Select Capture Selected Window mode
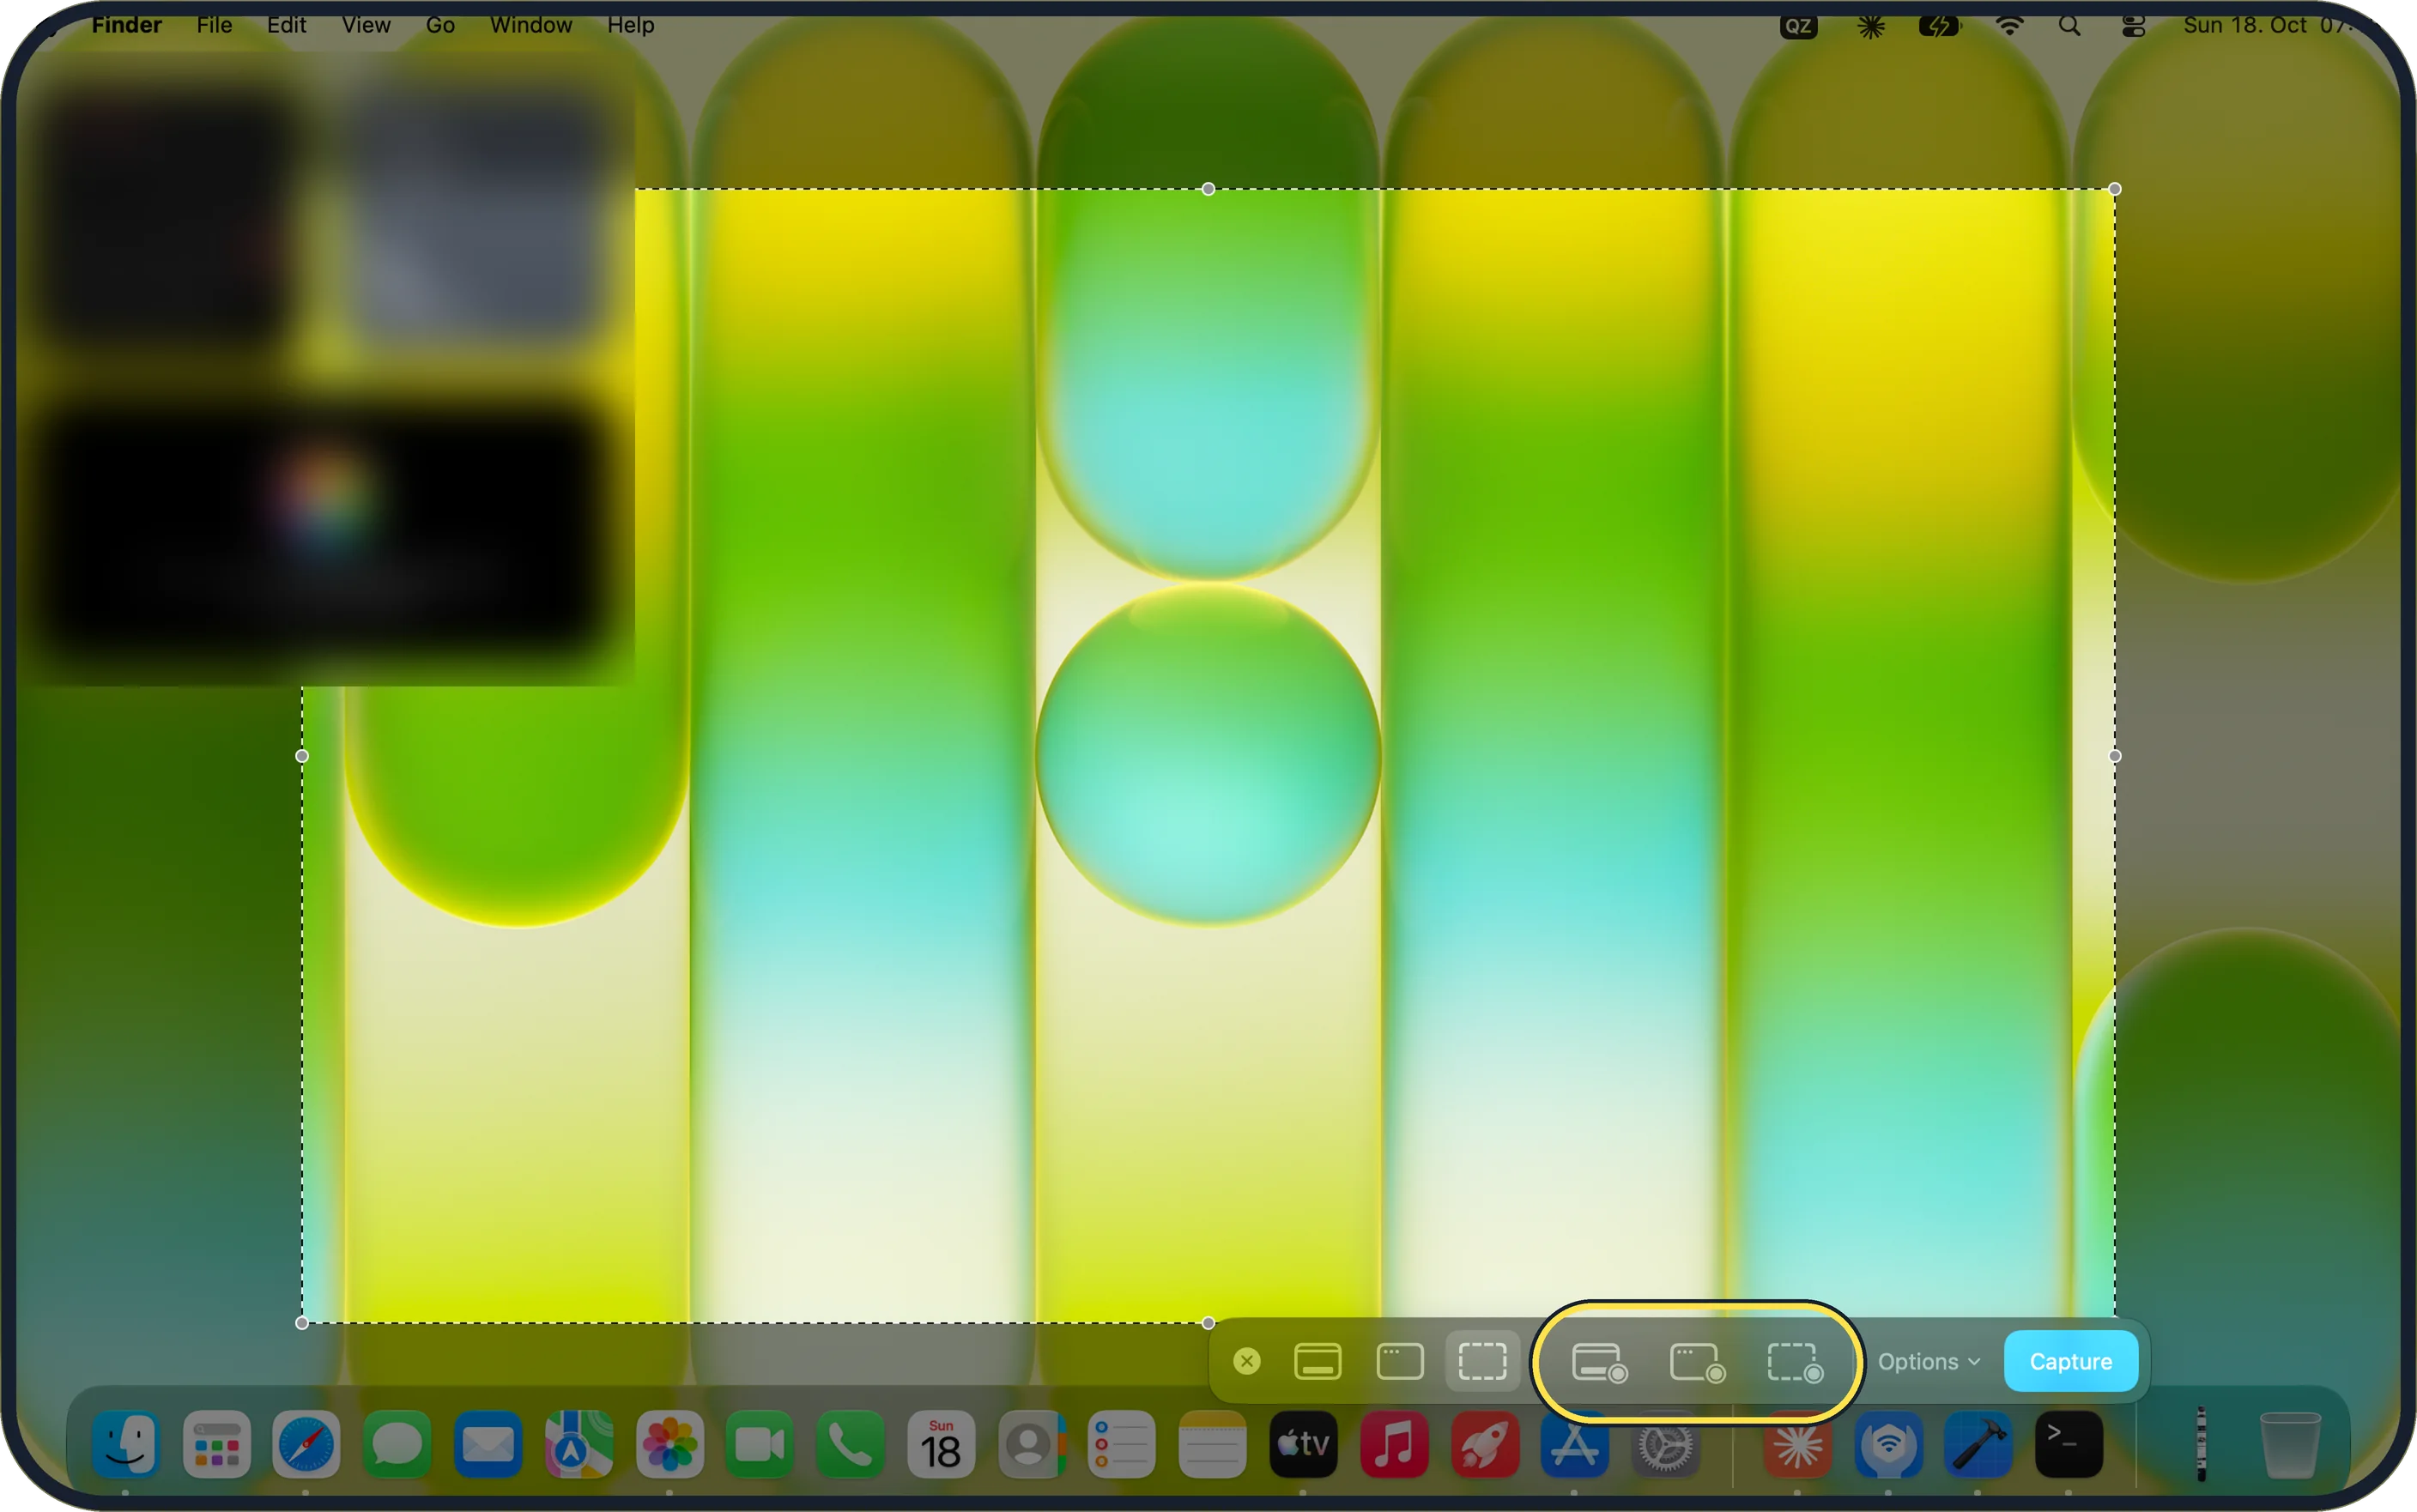Screen dimensions: 2417x1512 1400,1361
